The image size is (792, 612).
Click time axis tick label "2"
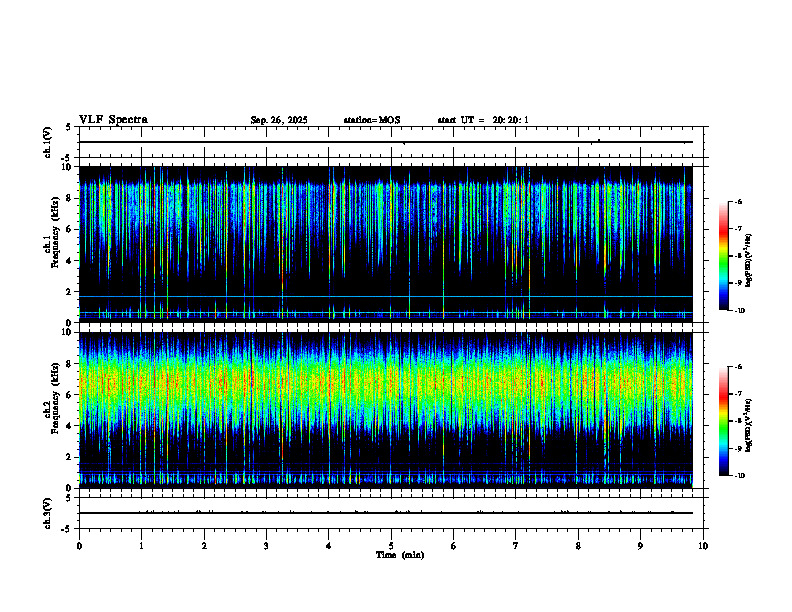pyautogui.click(x=204, y=546)
